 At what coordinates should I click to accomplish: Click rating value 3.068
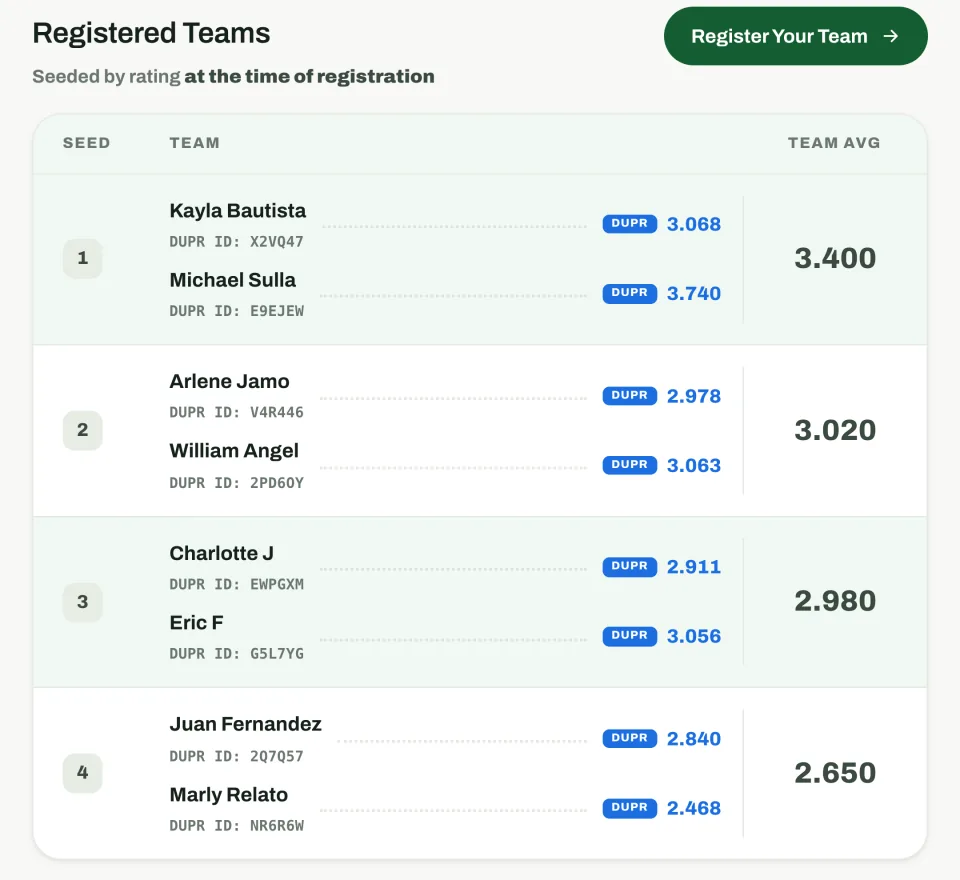coord(694,224)
